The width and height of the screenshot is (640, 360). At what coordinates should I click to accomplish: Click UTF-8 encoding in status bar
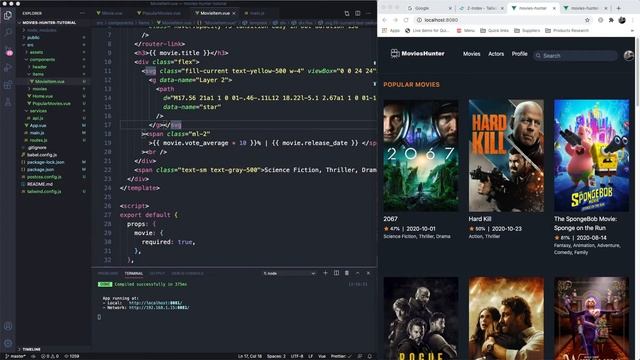(x=297, y=356)
